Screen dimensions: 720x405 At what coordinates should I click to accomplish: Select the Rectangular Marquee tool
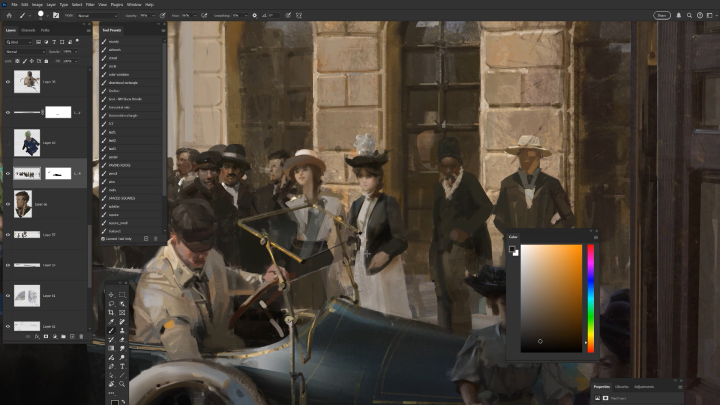(122, 295)
